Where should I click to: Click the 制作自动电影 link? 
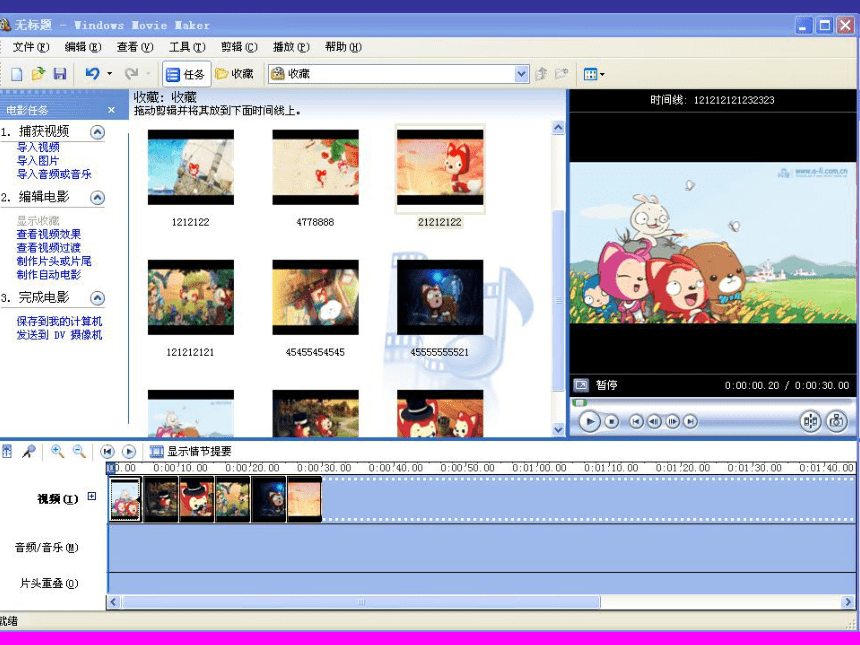tap(49, 275)
